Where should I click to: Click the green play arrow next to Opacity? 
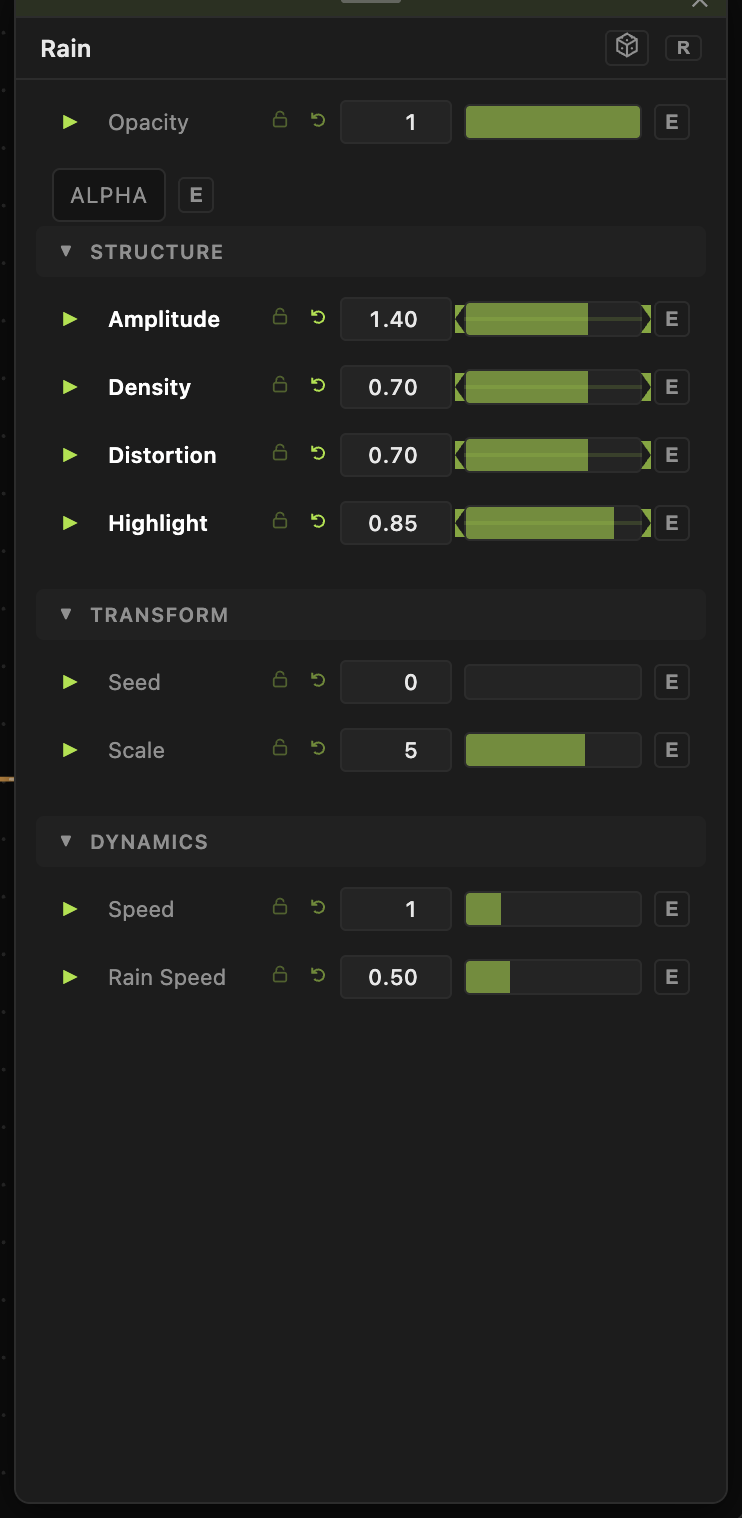pos(70,122)
